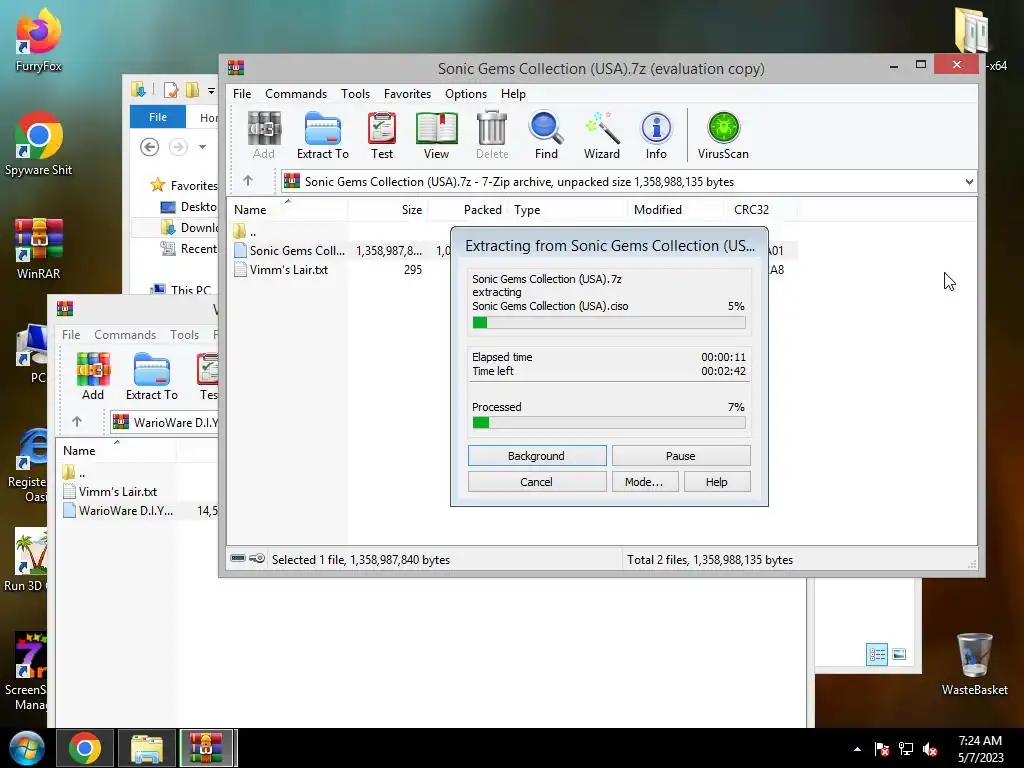Click the drive icon in Sonic Gems status bar

(x=238, y=559)
